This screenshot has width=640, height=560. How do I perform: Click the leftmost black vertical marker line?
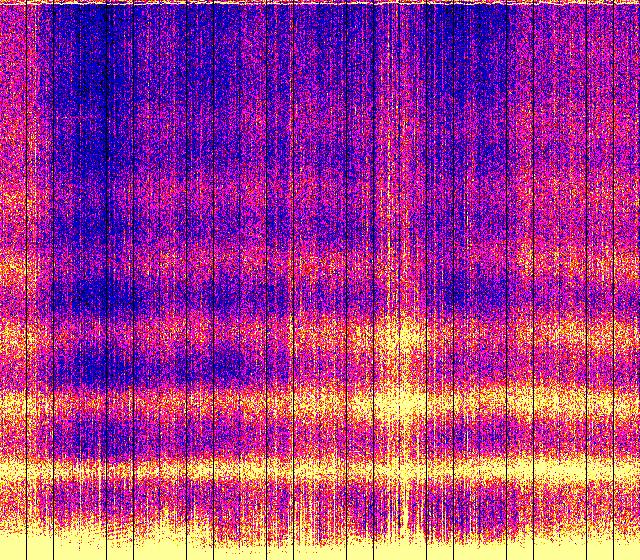pyautogui.click(x=25, y=280)
